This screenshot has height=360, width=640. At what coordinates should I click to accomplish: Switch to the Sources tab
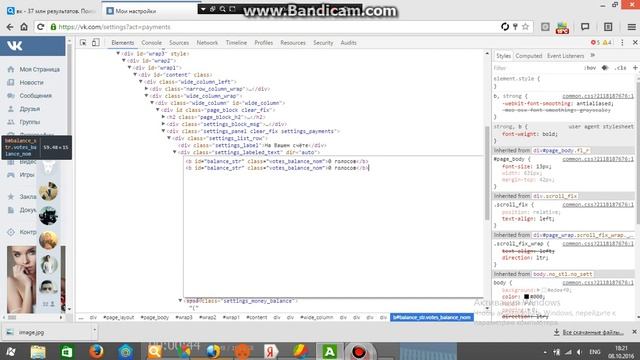tap(179, 42)
